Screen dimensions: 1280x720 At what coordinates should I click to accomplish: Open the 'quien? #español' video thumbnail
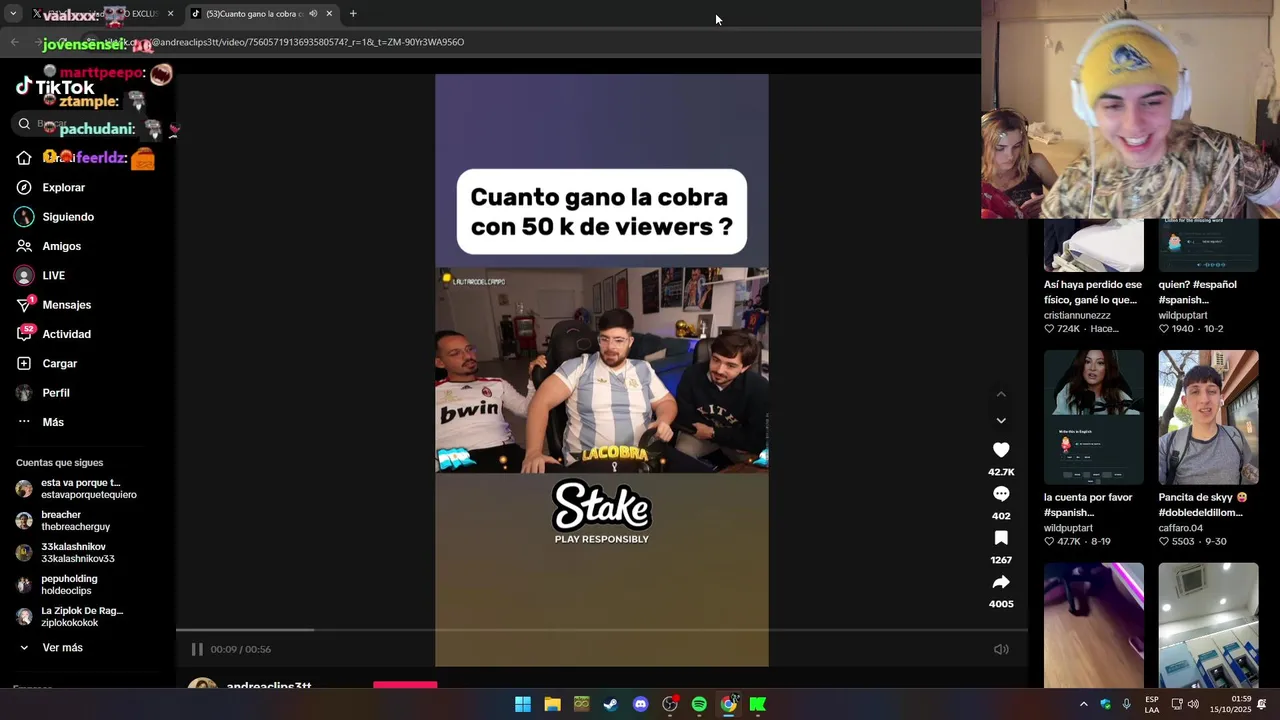[x=1208, y=245]
